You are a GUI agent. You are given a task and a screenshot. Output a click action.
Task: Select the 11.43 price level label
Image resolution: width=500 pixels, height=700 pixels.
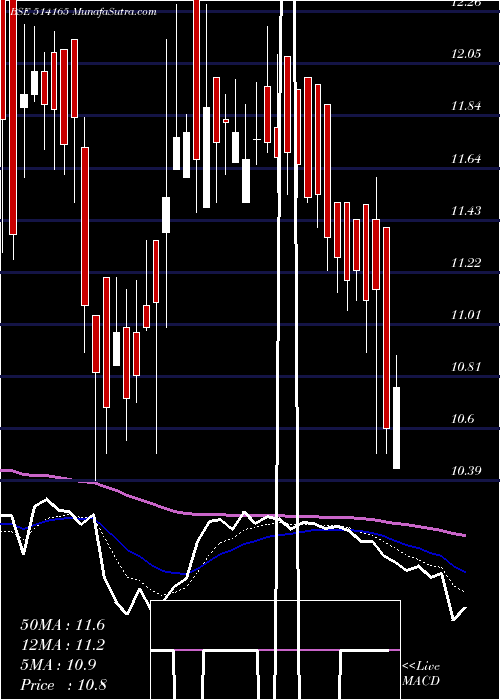[x=466, y=210]
